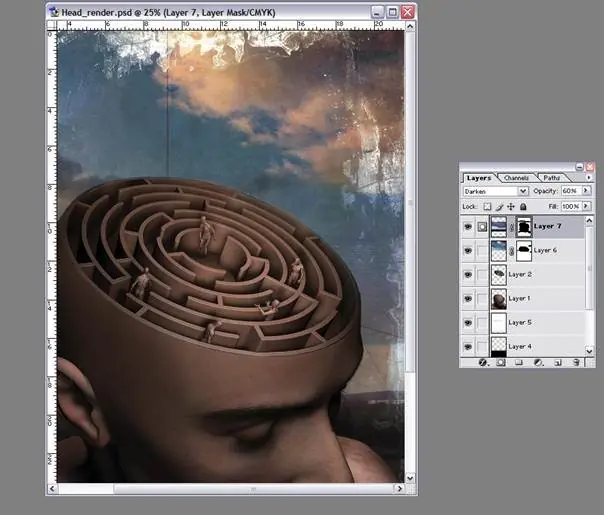The image size is (604, 515).
Task: Click the document horizontal scroll left arrow
Action: click(x=52, y=489)
